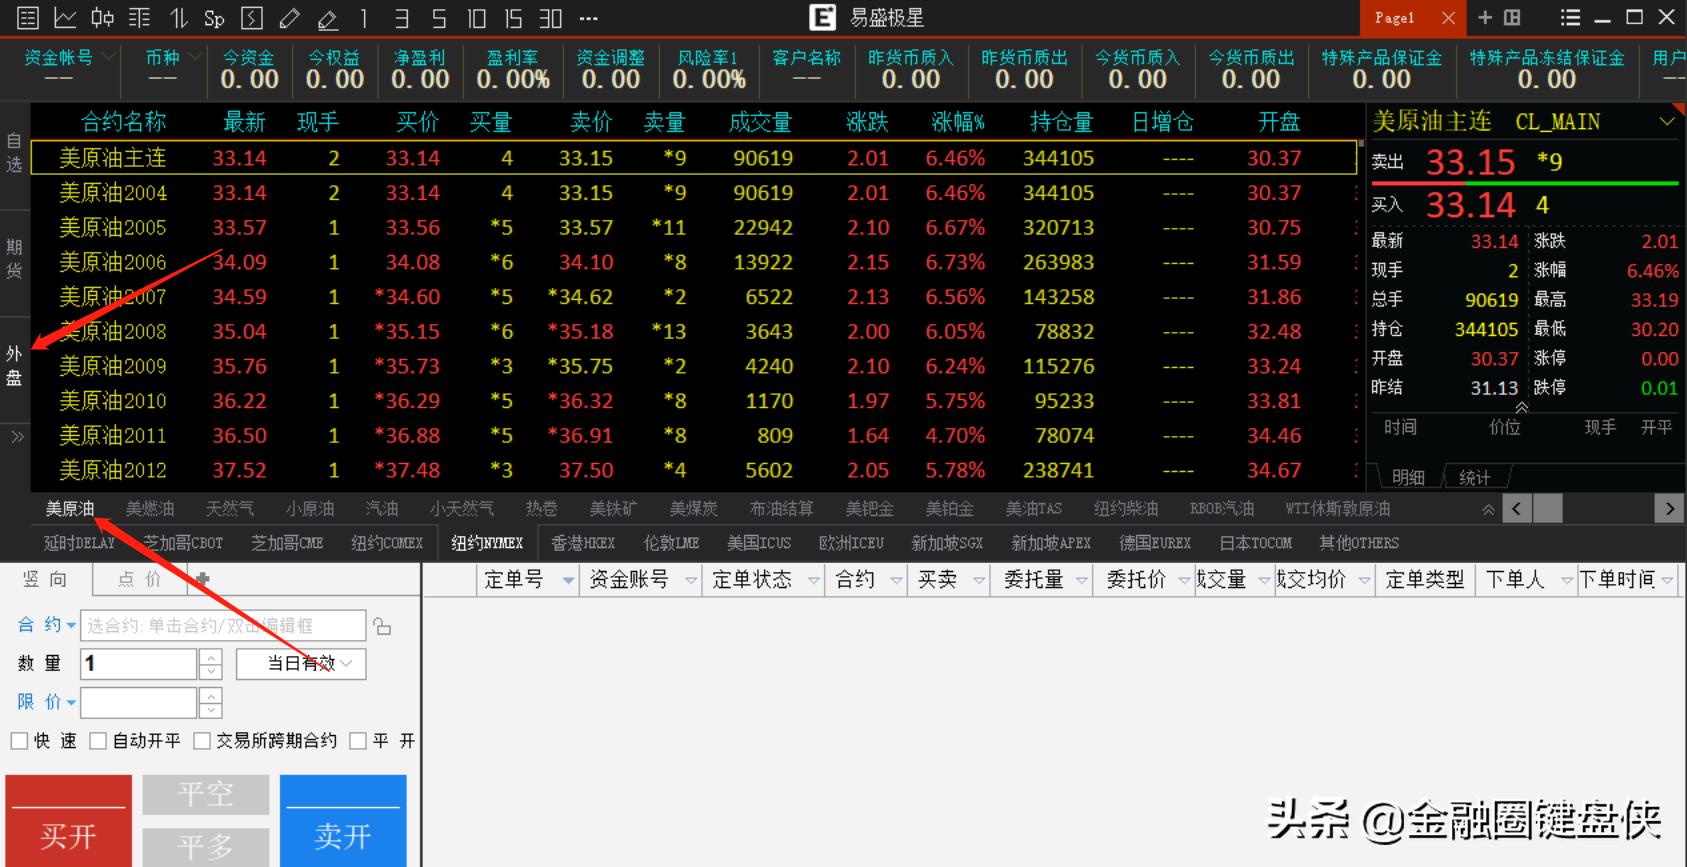Filter the 定单号 column dropdown

(x=568, y=580)
